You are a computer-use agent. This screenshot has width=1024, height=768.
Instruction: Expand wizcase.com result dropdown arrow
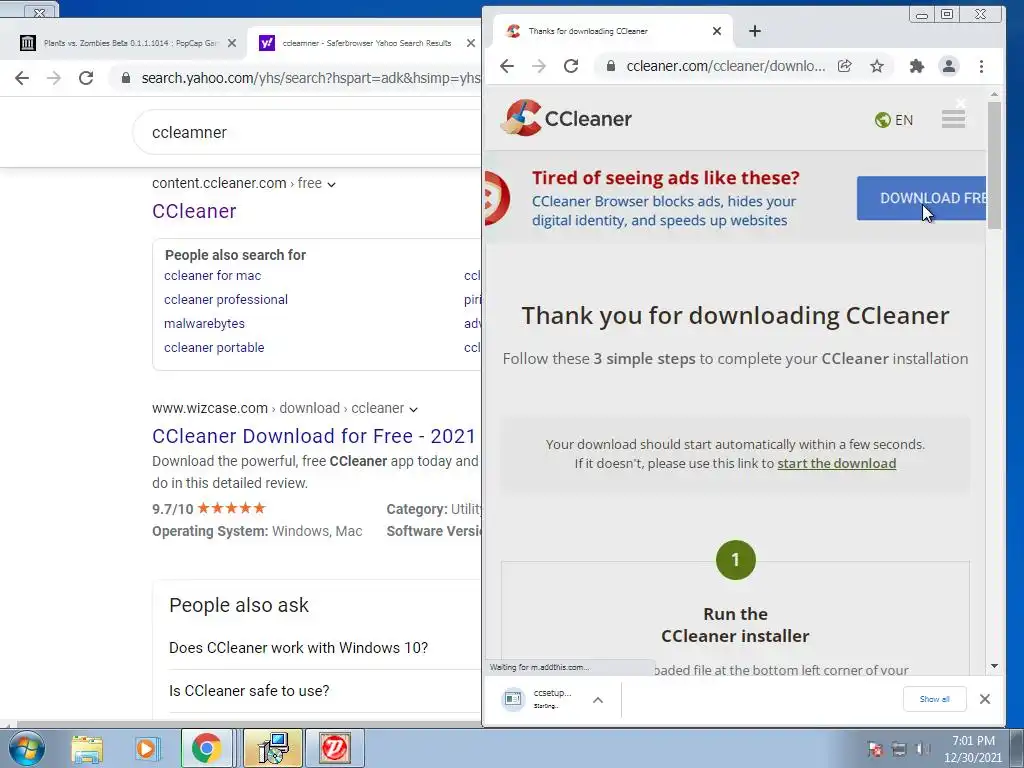pos(413,409)
